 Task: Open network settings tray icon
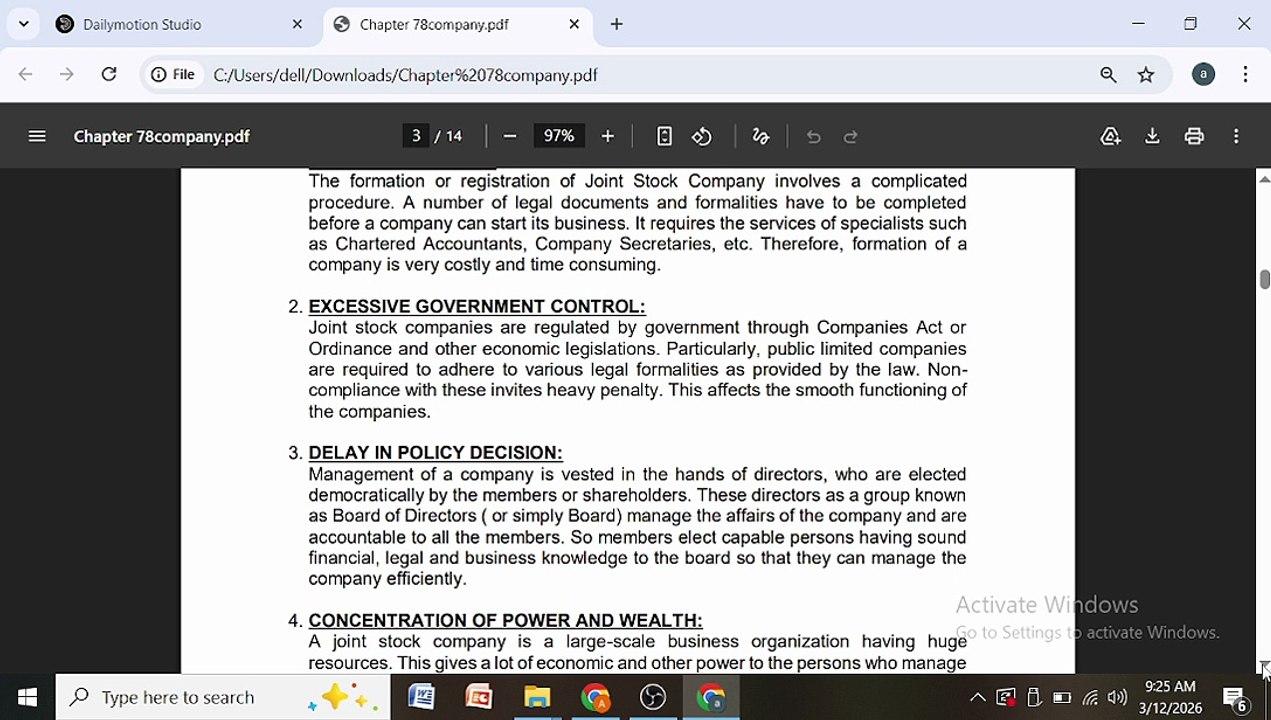(1090, 697)
